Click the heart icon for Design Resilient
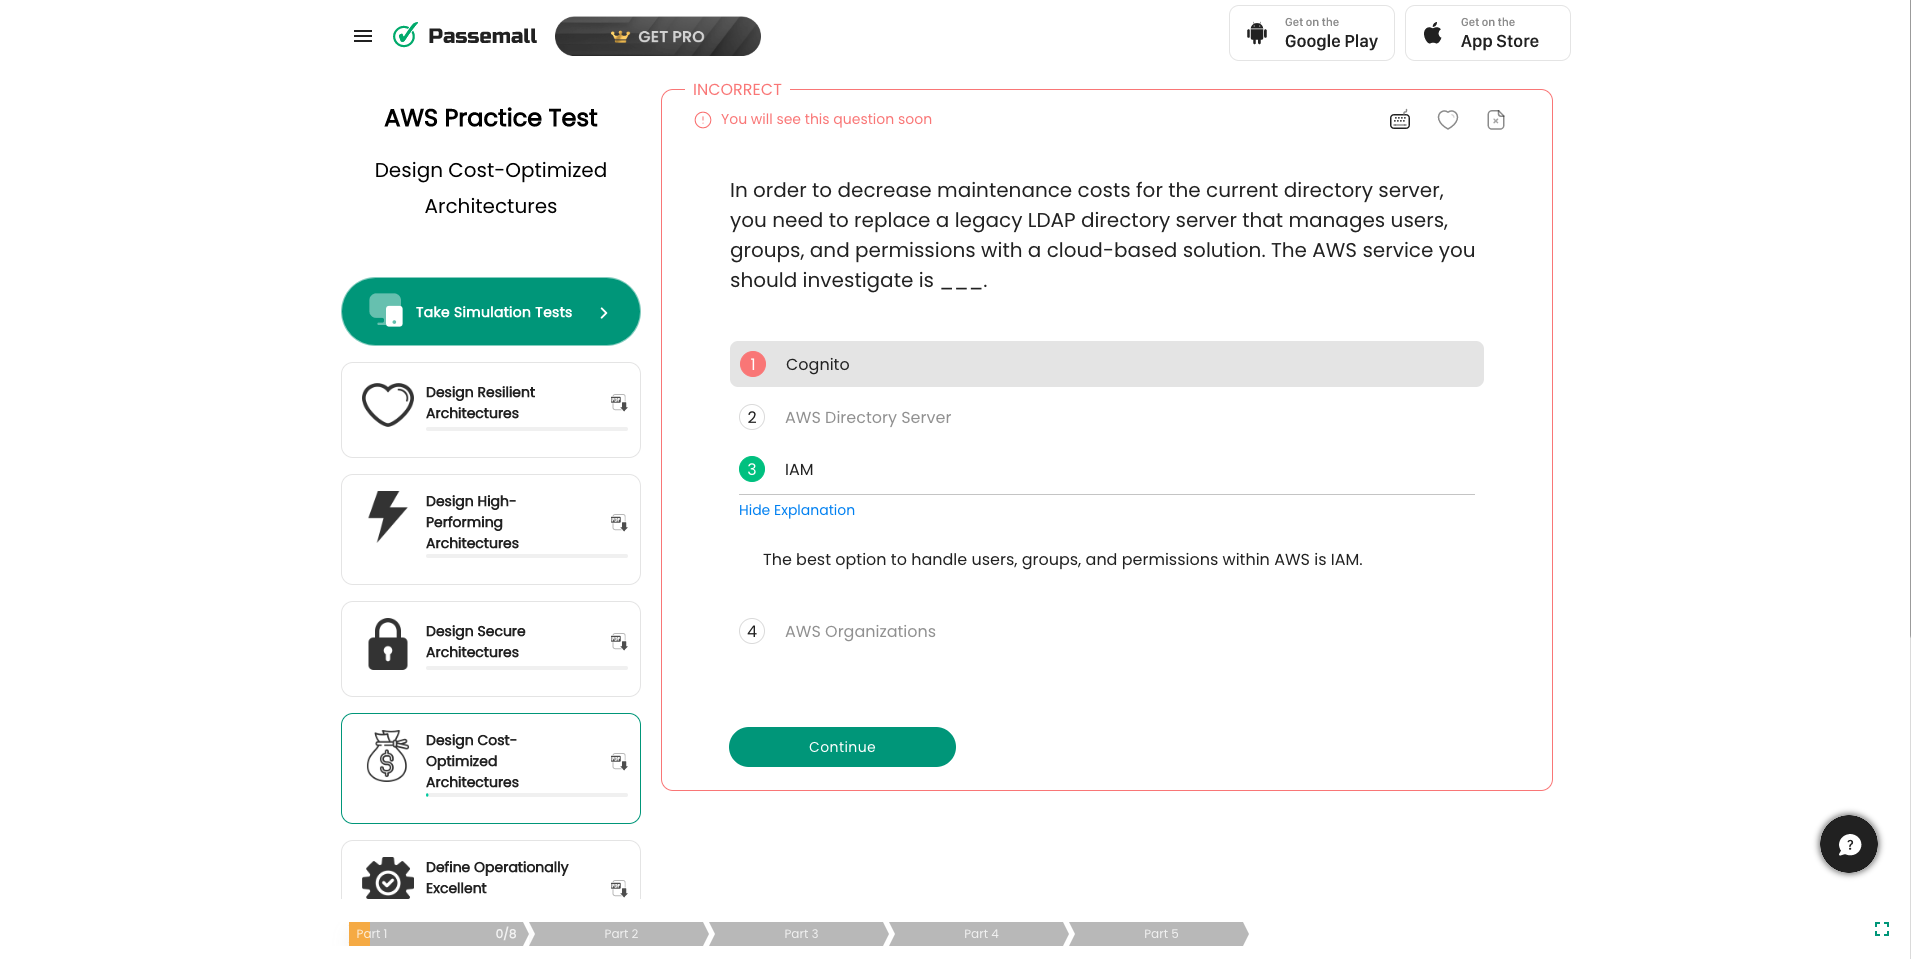This screenshot has height=959, width=1911. click(x=387, y=404)
